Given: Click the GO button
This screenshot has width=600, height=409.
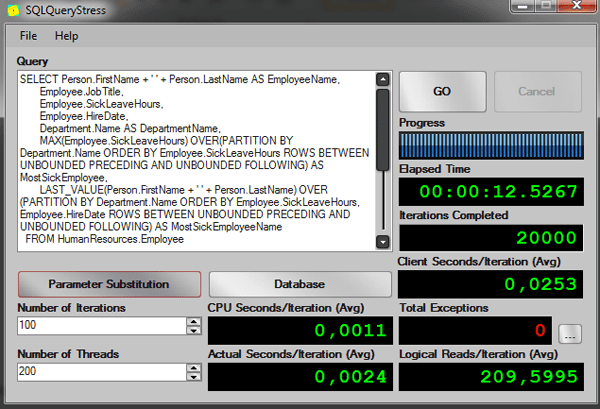Looking at the screenshot, I should point(443,91).
